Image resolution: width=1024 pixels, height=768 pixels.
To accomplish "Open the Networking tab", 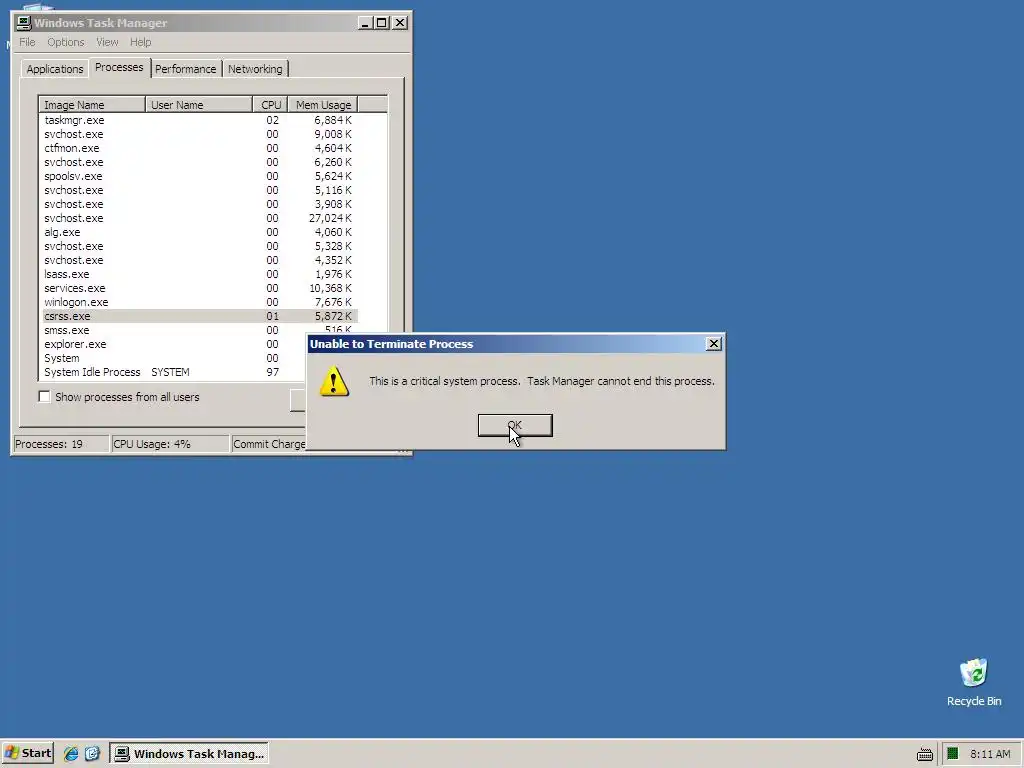I will click(x=255, y=69).
